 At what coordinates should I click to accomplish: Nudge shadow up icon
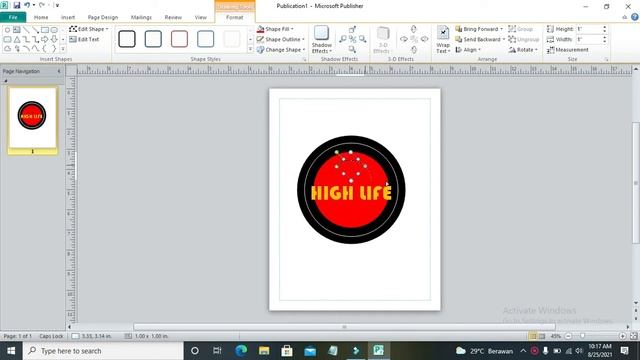[x=352, y=29]
